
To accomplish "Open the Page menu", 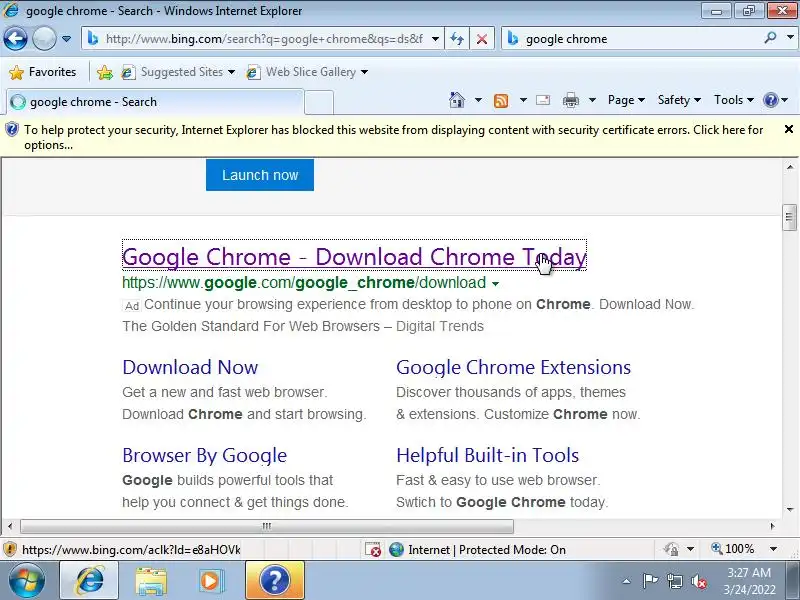I will tap(626, 100).
